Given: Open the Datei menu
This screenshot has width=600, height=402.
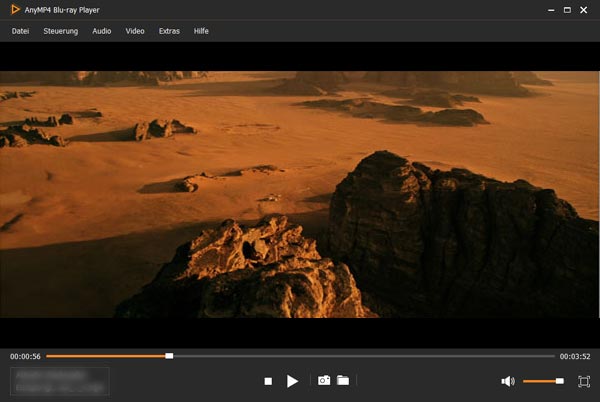Looking at the screenshot, I should point(20,31).
